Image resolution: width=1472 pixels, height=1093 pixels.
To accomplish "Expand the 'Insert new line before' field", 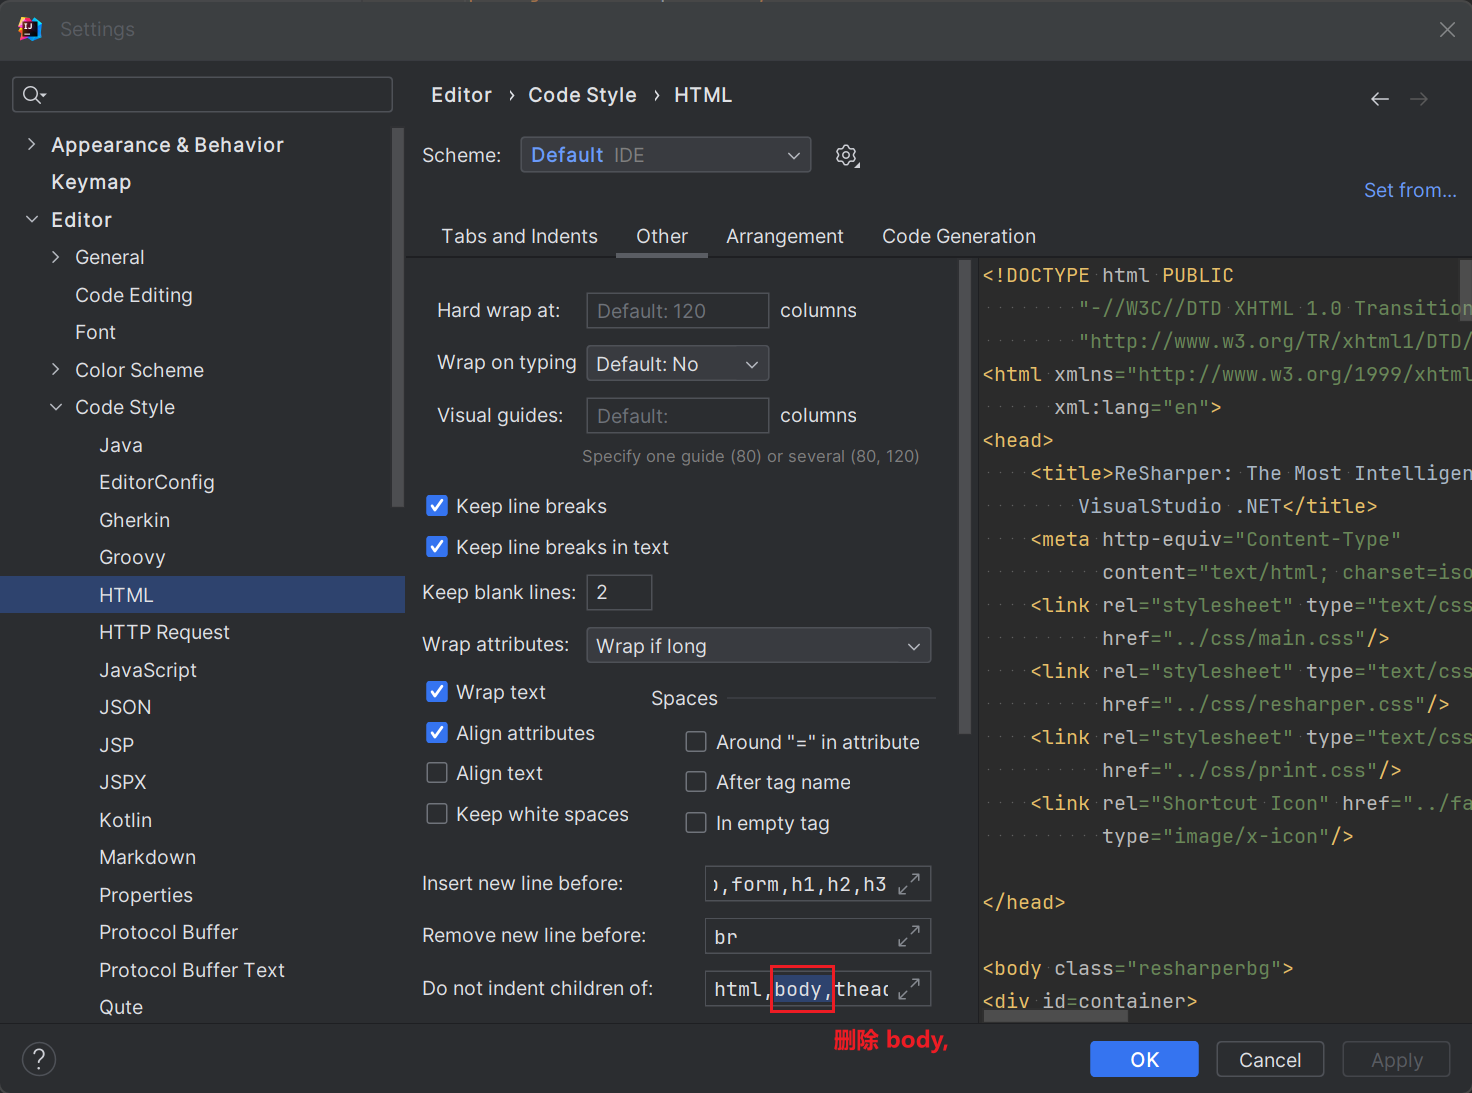I will (909, 884).
